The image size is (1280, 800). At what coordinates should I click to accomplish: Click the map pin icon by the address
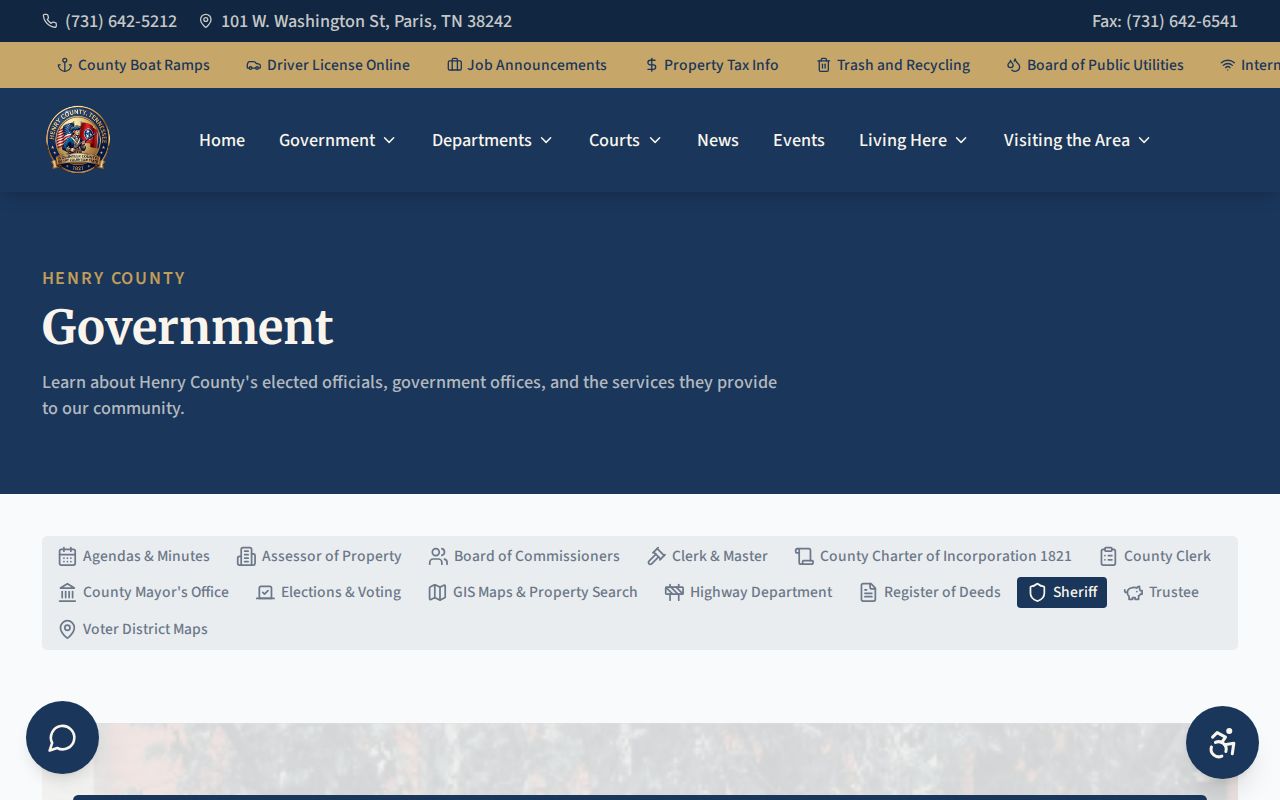206,21
